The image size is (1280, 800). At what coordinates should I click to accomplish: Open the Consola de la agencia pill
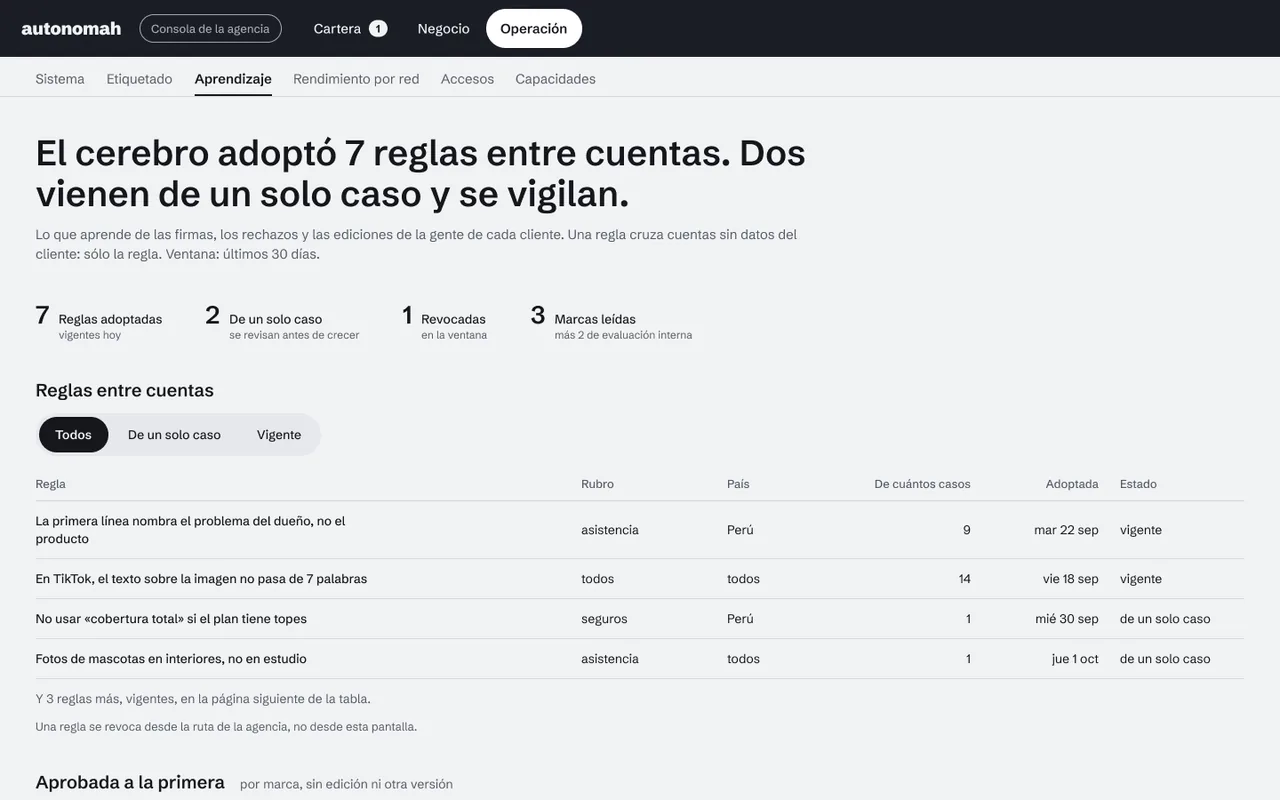click(210, 28)
